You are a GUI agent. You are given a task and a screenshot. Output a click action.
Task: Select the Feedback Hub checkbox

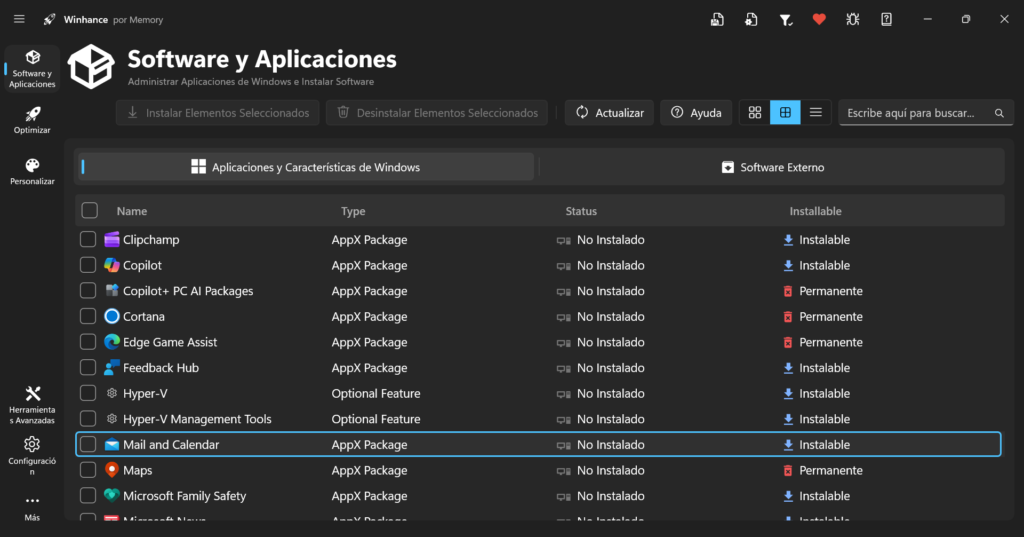click(x=88, y=367)
